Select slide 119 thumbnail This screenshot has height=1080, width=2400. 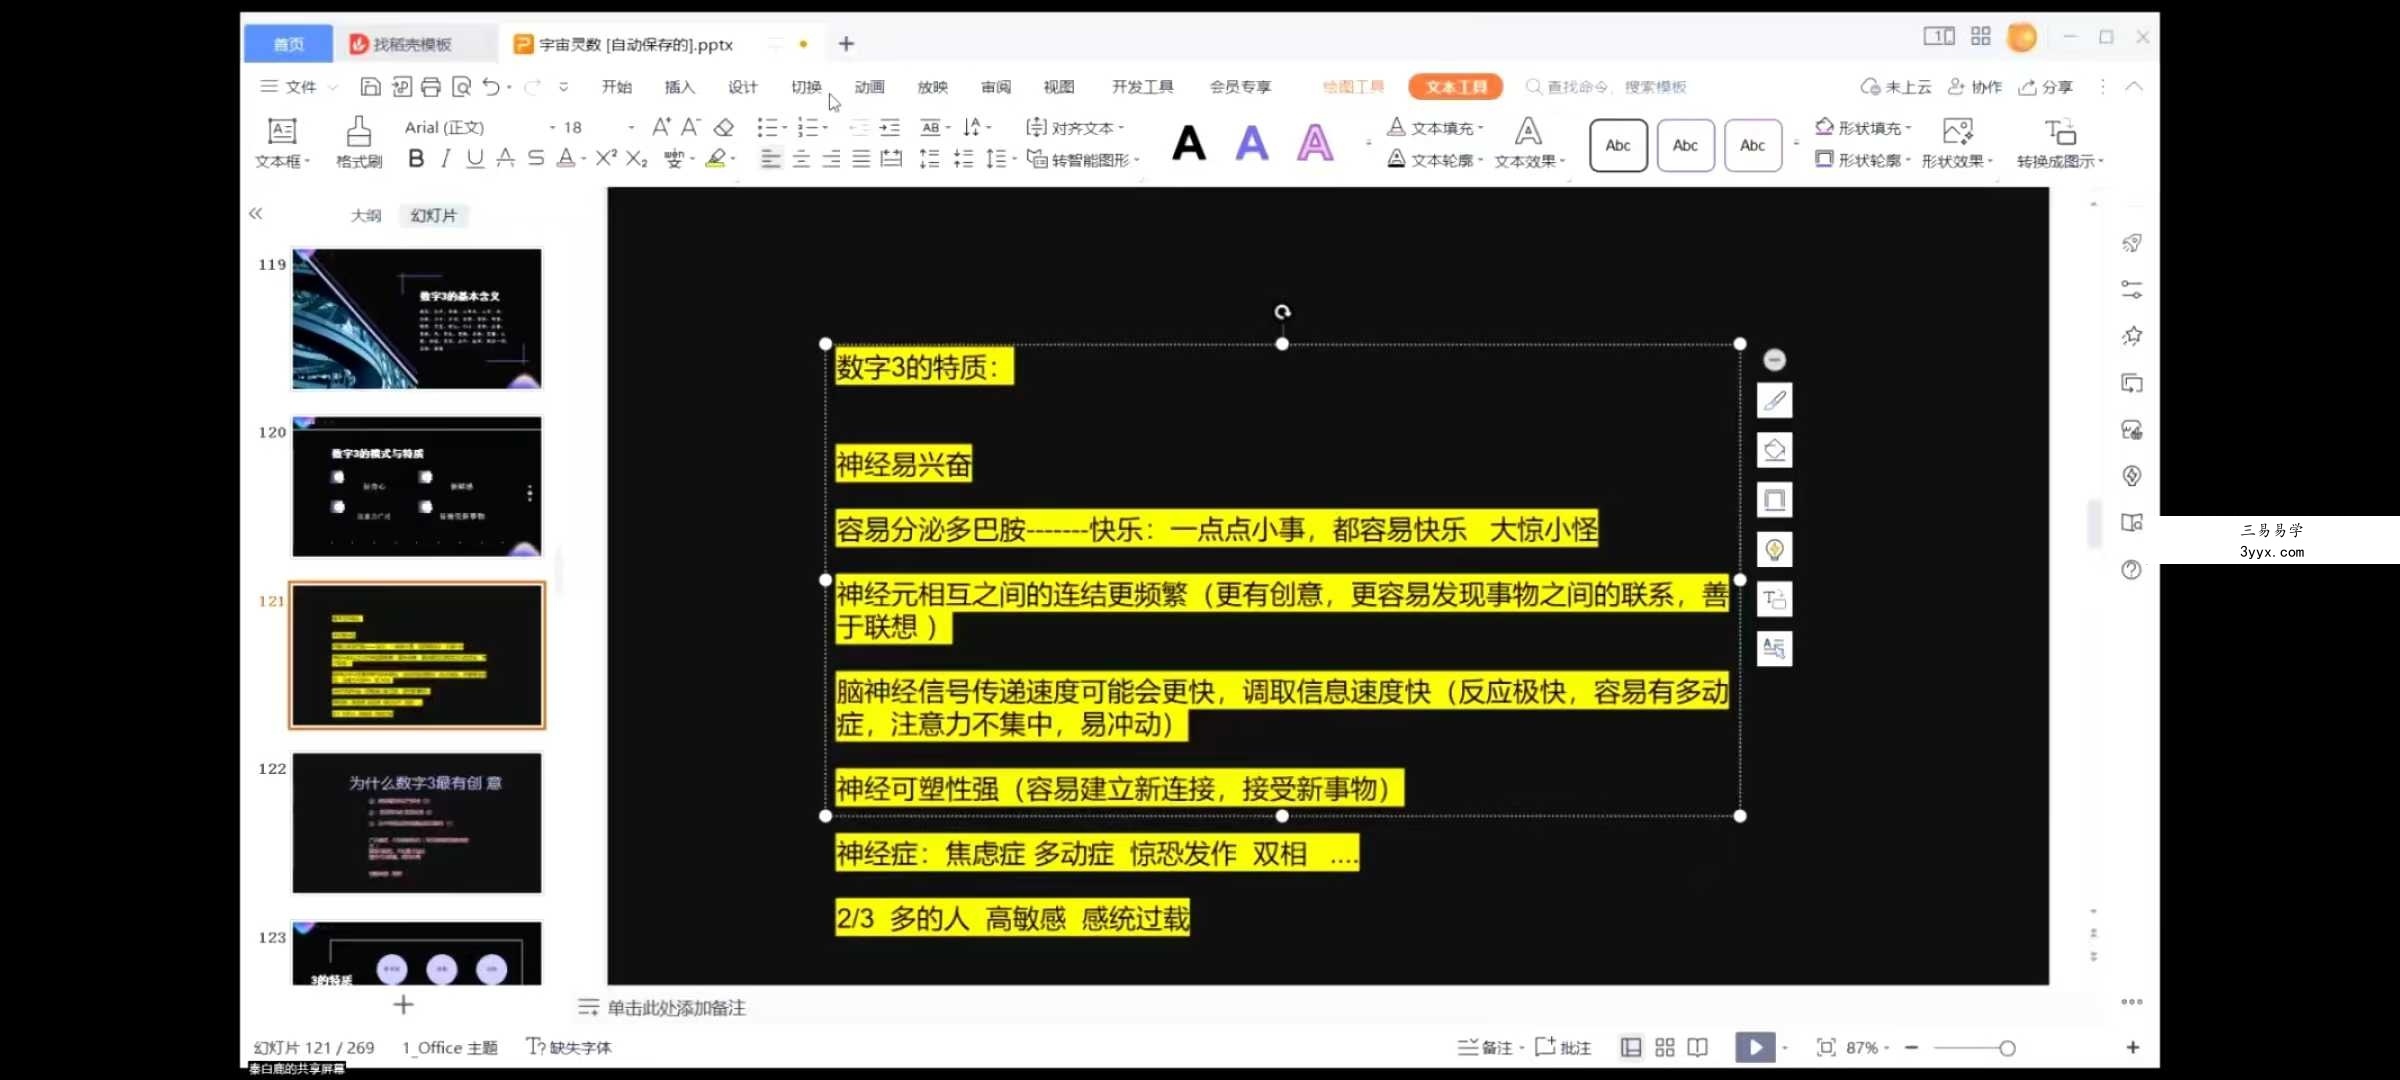(417, 319)
